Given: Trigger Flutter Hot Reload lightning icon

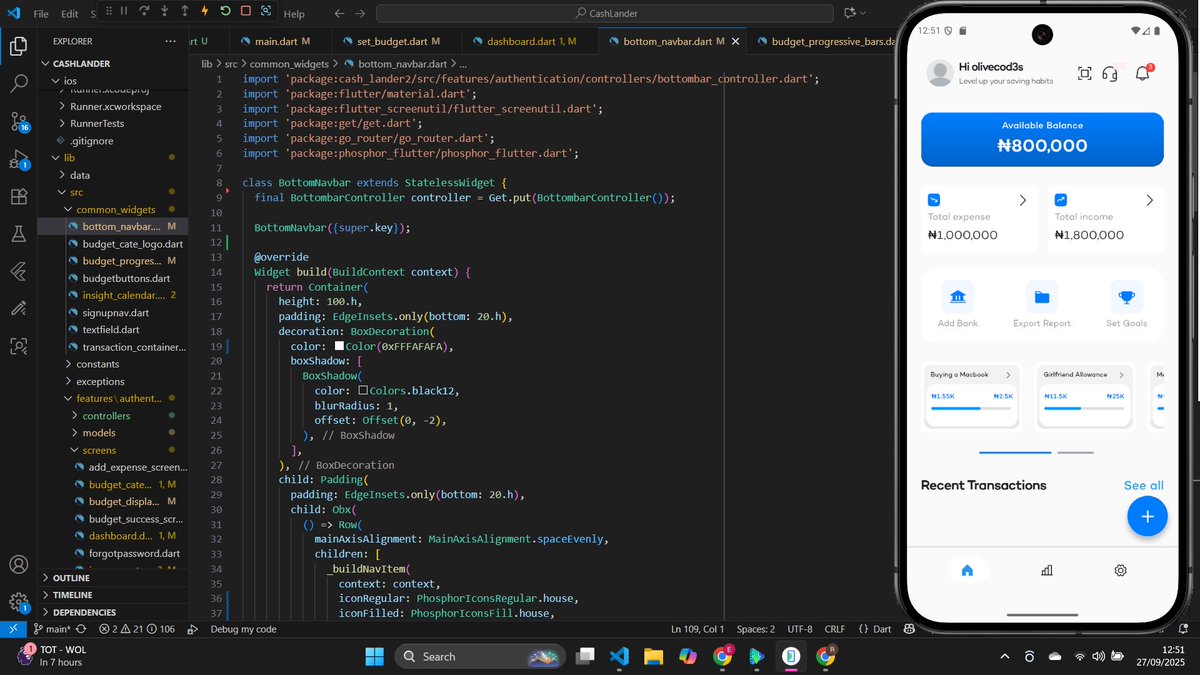Looking at the screenshot, I should pos(205,13).
